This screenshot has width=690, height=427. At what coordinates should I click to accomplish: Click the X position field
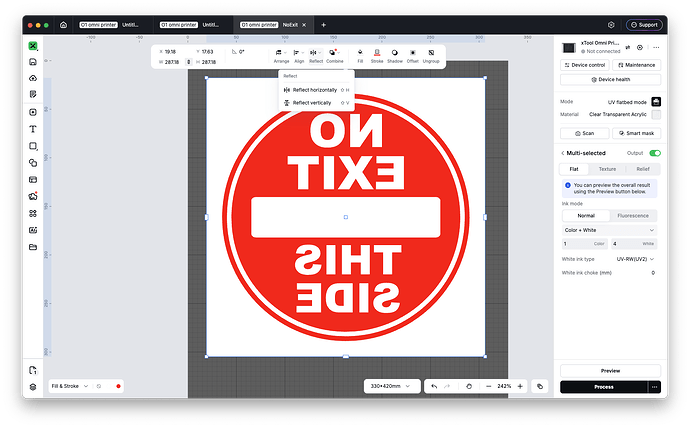tap(172, 52)
